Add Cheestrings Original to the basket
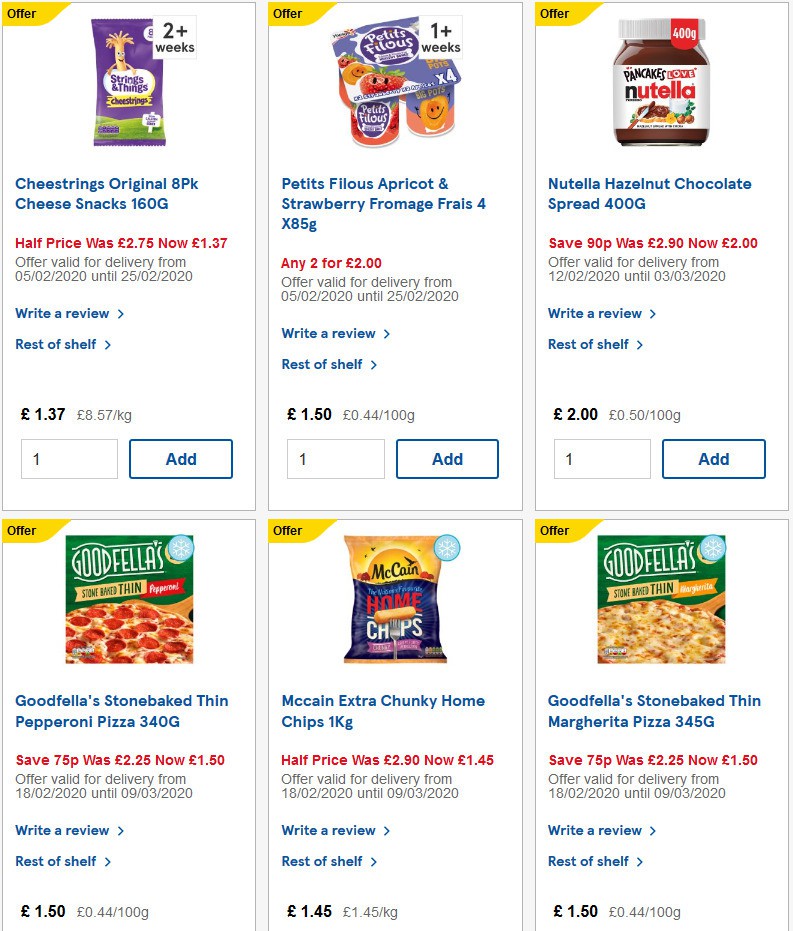The image size is (793, 931). tap(180, 459)
